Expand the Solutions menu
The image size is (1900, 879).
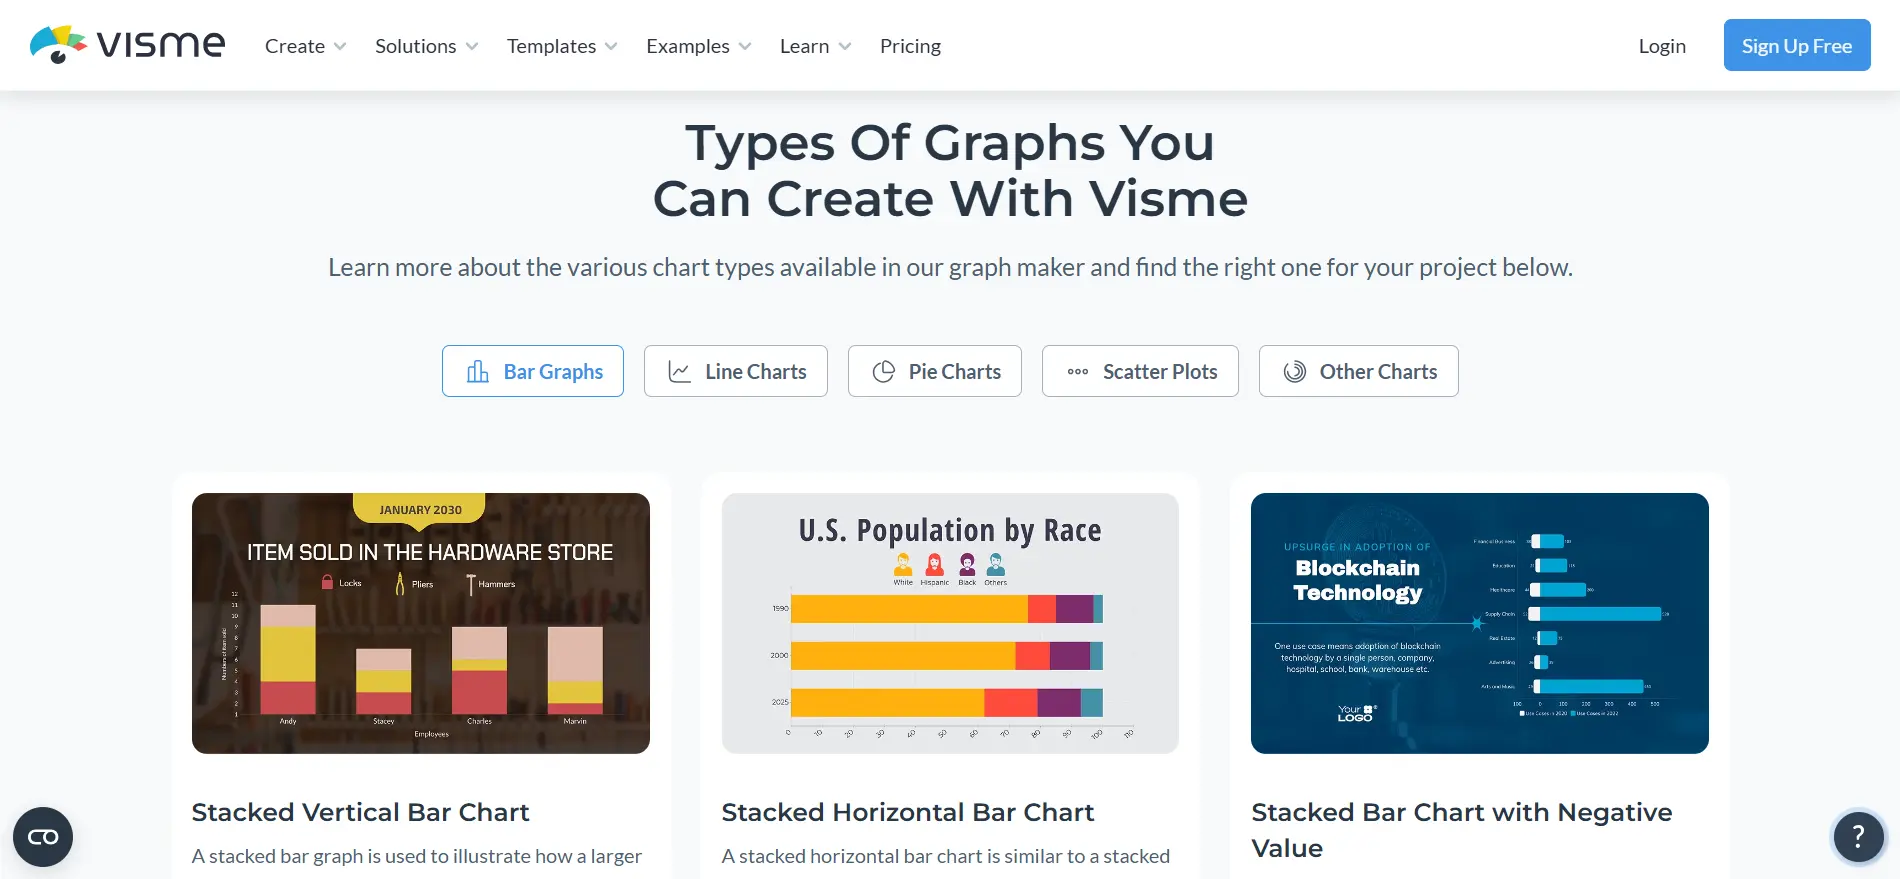pos(426,46)
